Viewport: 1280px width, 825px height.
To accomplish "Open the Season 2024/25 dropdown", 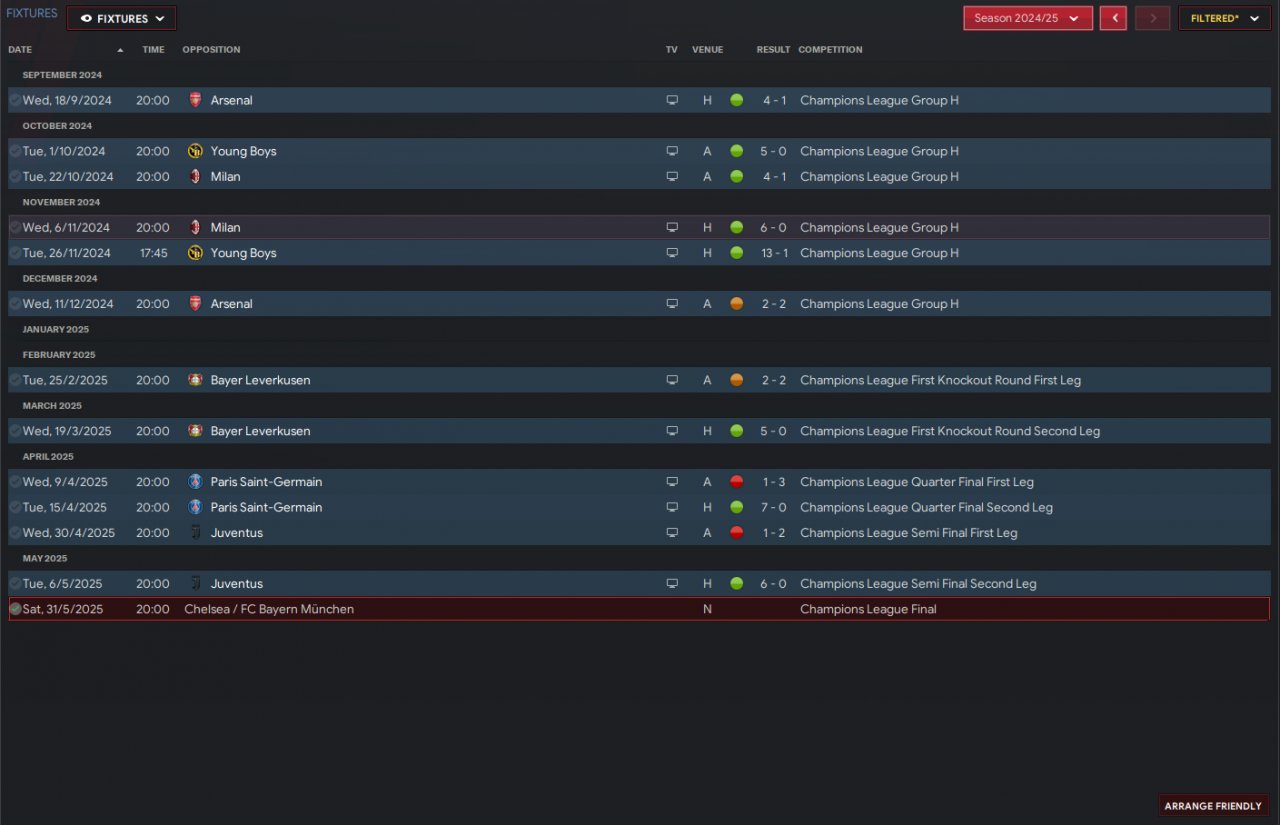I will click(1028, 18).
